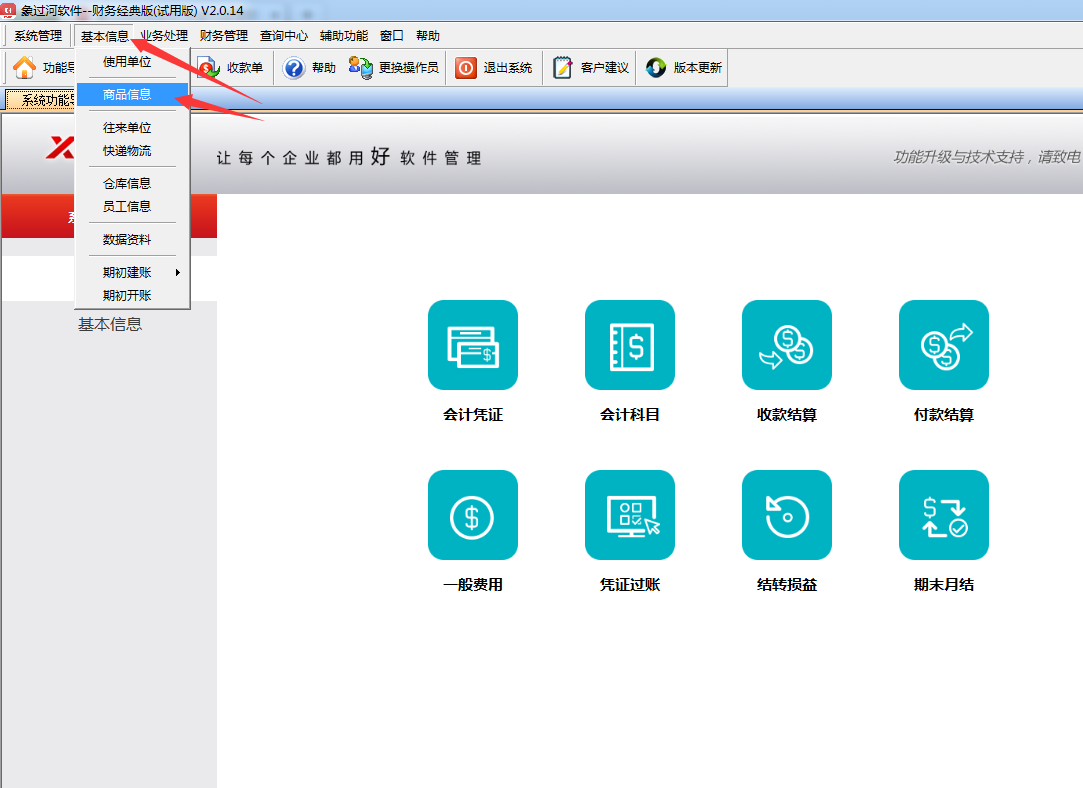Expand the 期初建账 submenu arrow
This screenshot has width=1083, height=788.
pos(178,273)
